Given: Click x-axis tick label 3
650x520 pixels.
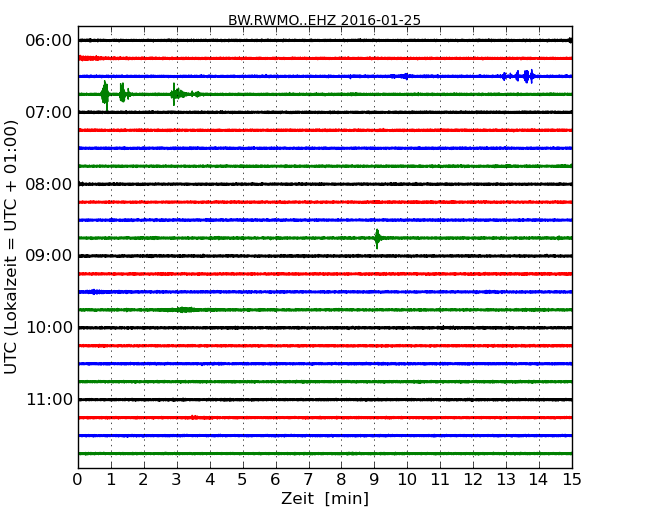Looking at the screenshot, I should 177,480.
